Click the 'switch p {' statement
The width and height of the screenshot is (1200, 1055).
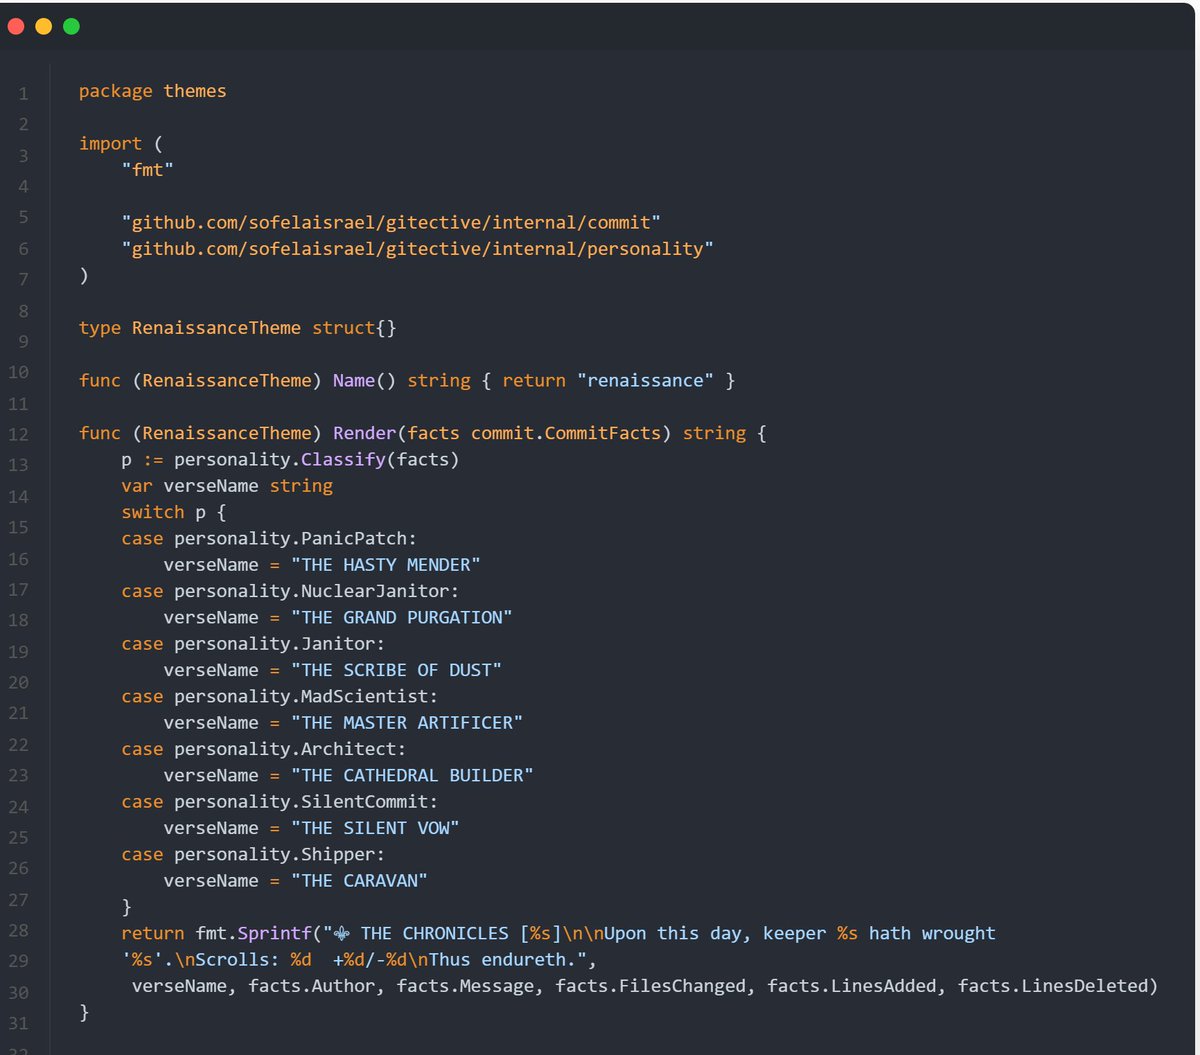coord(174,512)
